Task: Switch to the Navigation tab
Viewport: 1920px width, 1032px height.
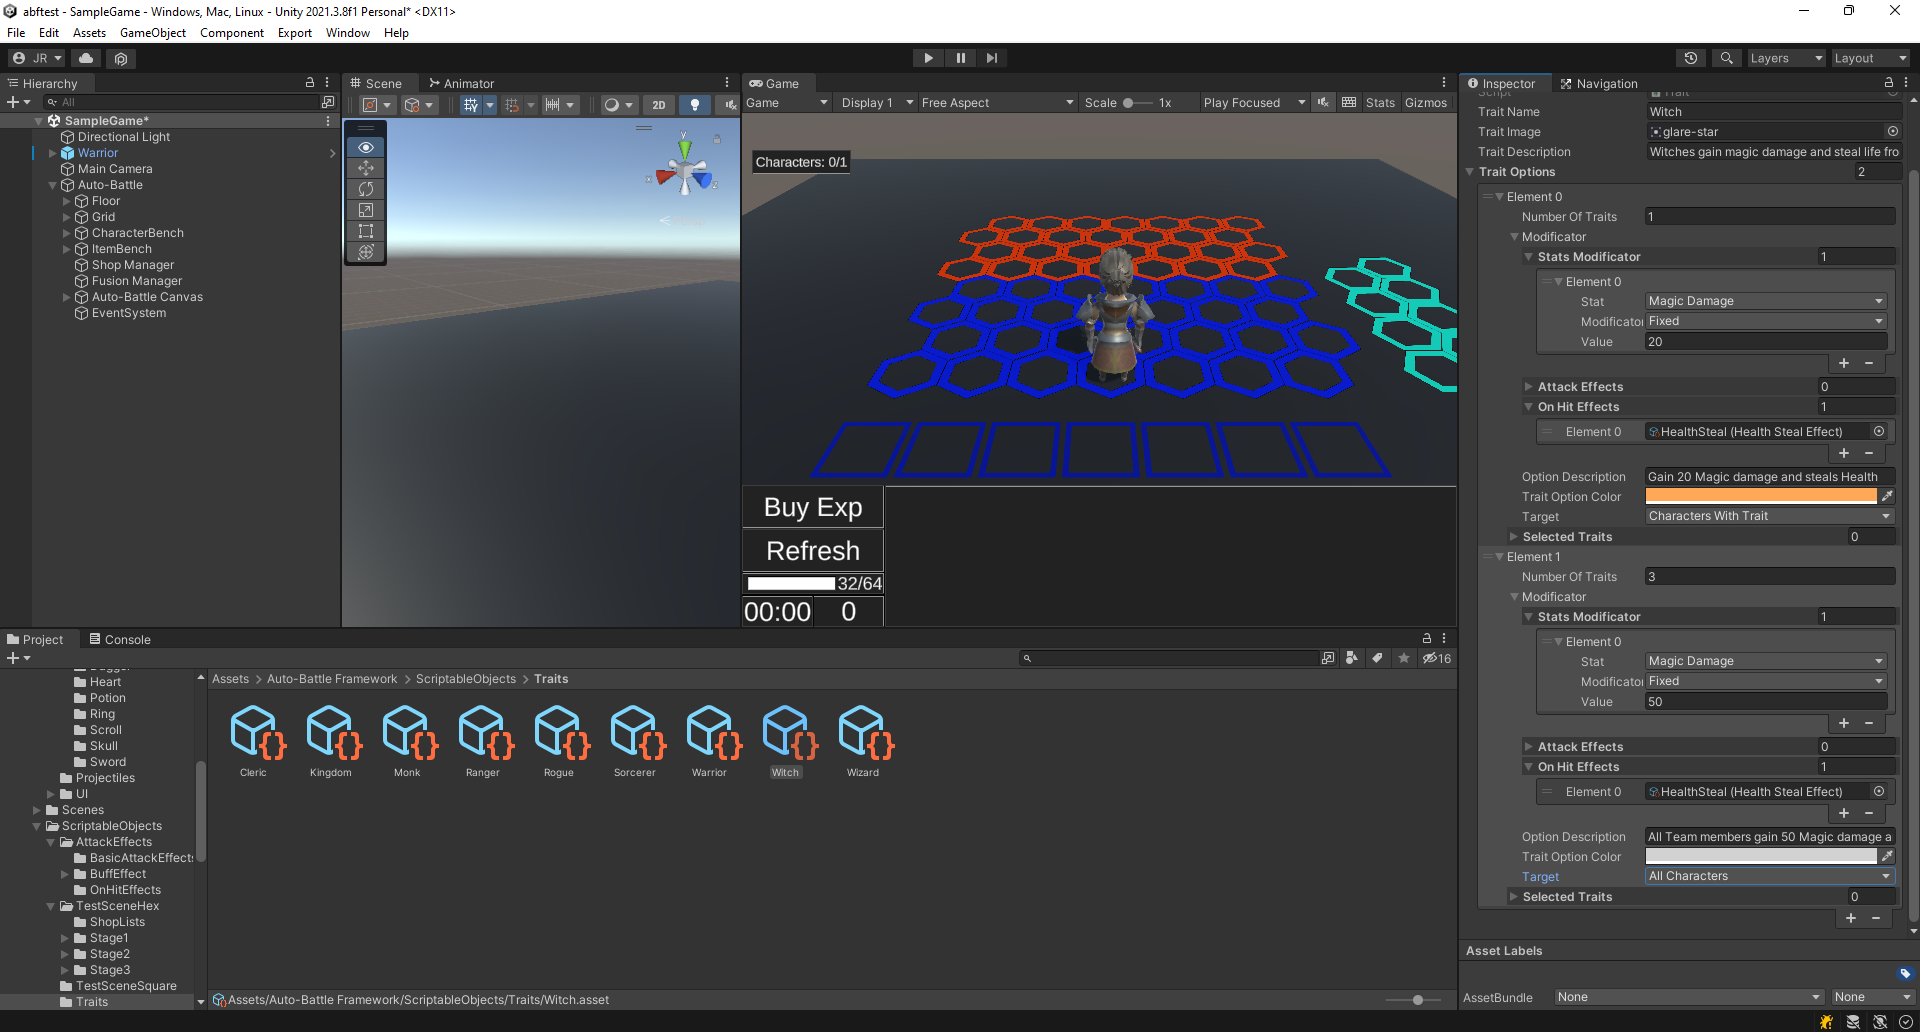Action: point(1599,84)
